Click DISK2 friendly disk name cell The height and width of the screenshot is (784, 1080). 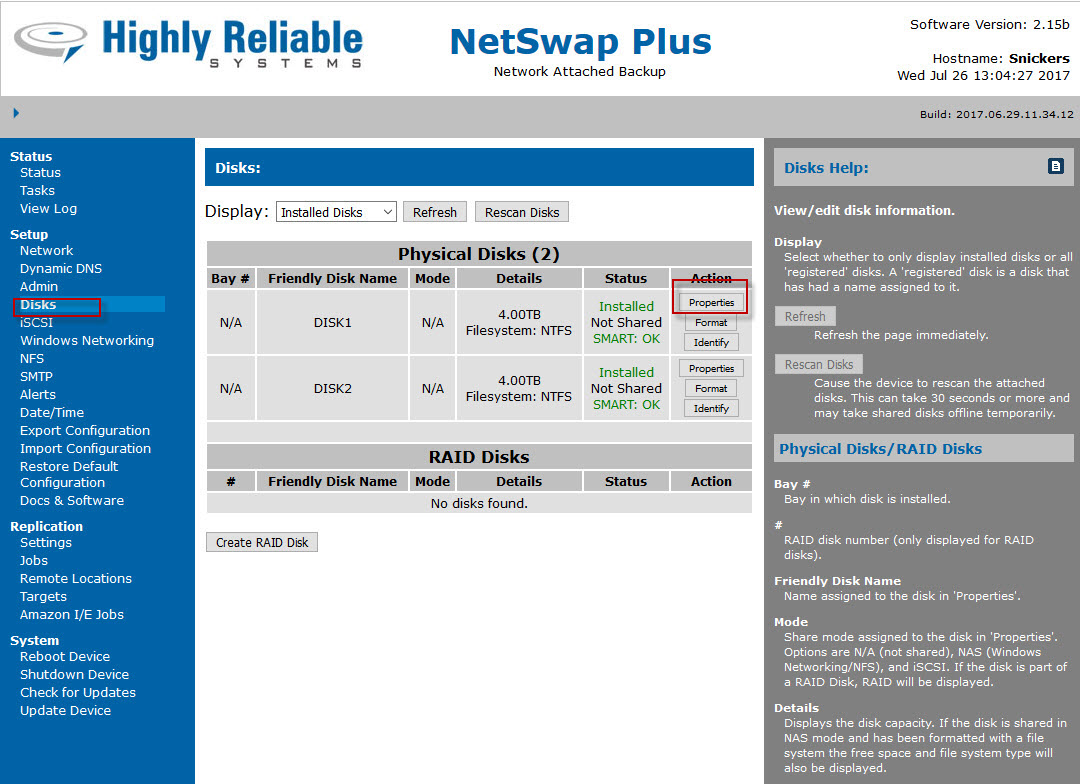pos(333,389)
